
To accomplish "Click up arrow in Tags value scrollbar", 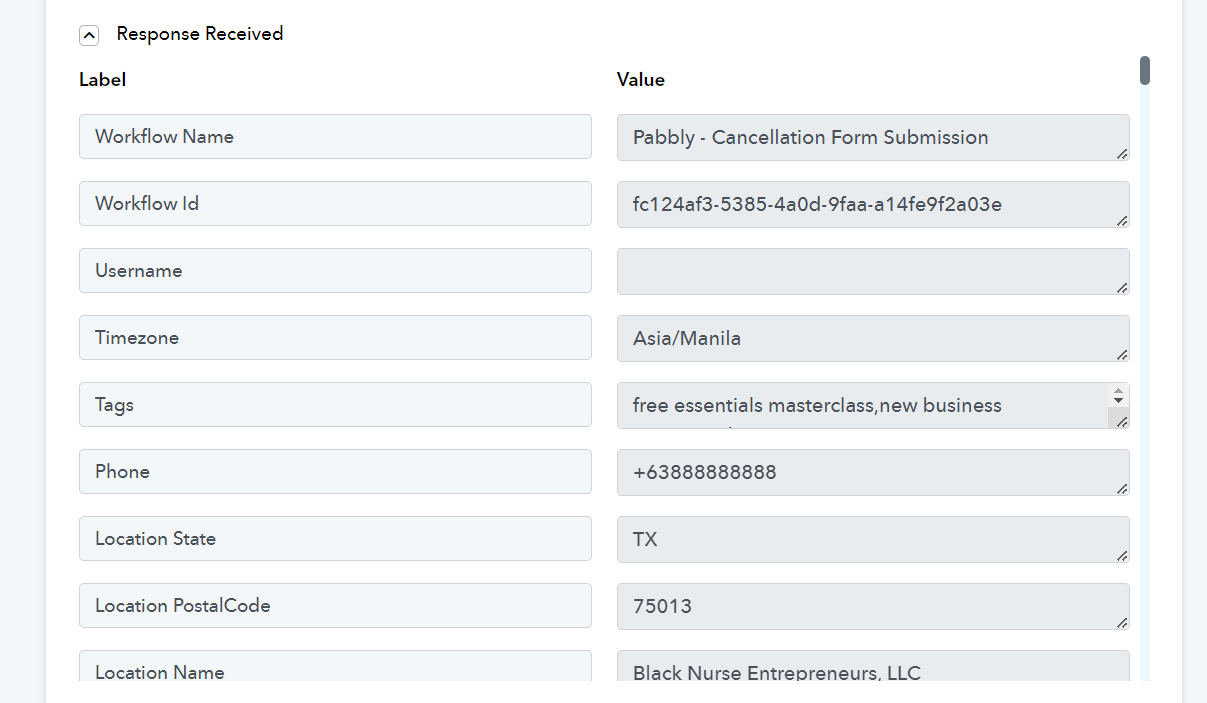I will click(x=1119, y=390).
